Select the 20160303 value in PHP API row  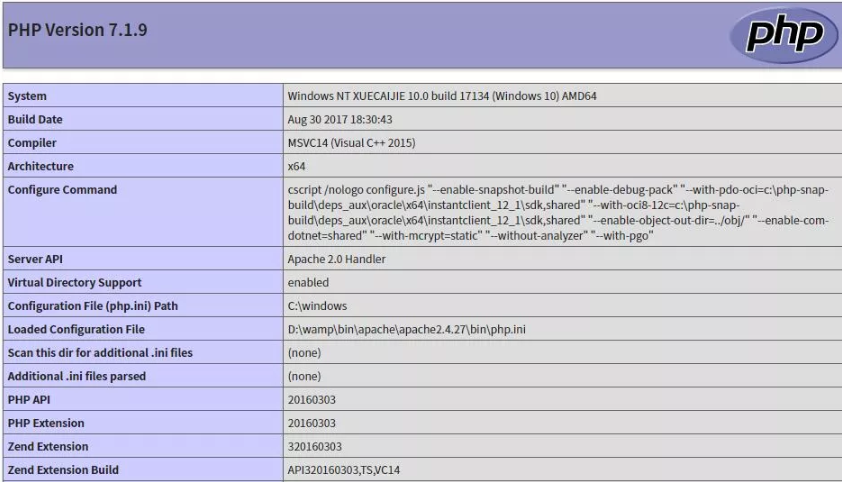click(311, 400)
